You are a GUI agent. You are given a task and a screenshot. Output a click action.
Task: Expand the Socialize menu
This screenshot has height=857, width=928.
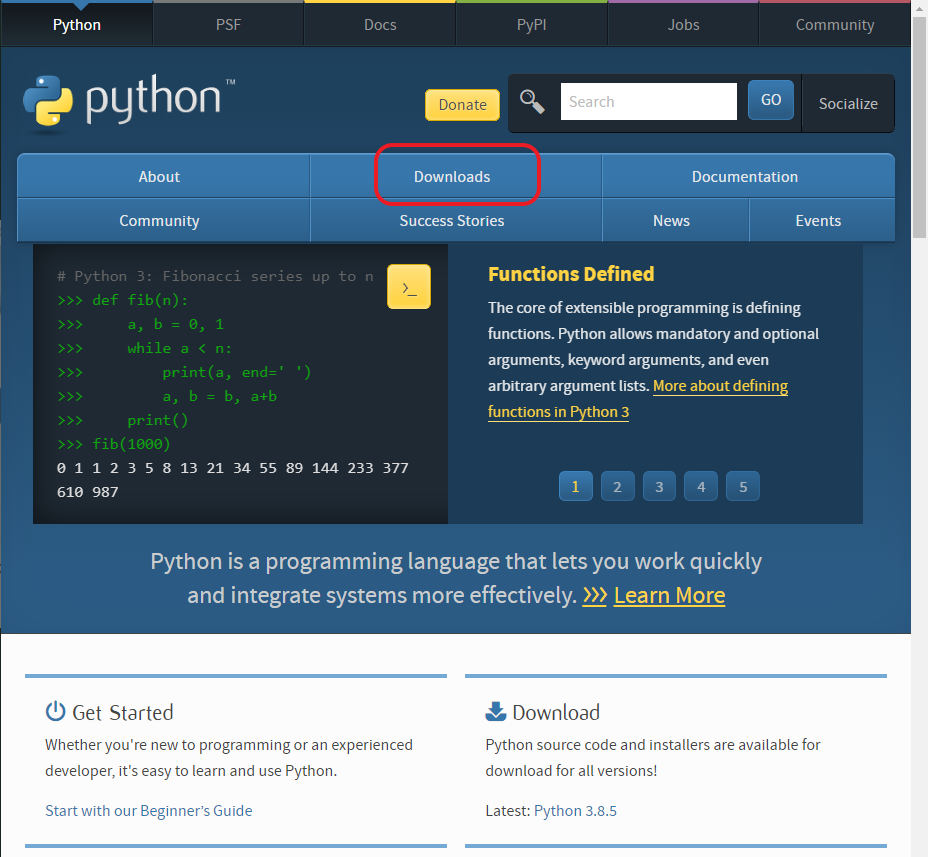point(848,103)
